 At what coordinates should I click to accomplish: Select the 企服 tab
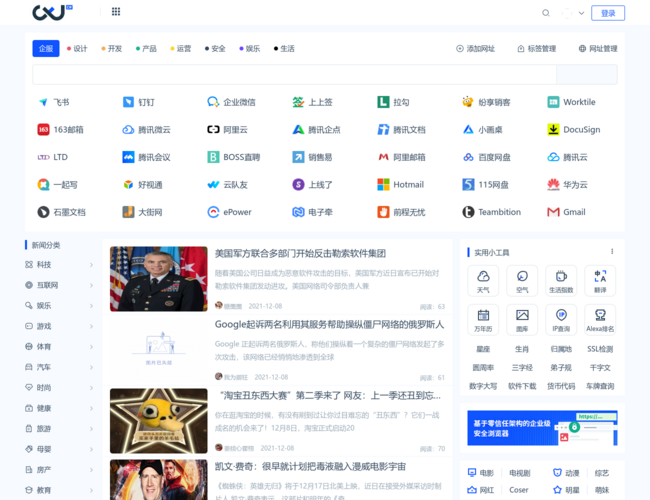[46, 49]
